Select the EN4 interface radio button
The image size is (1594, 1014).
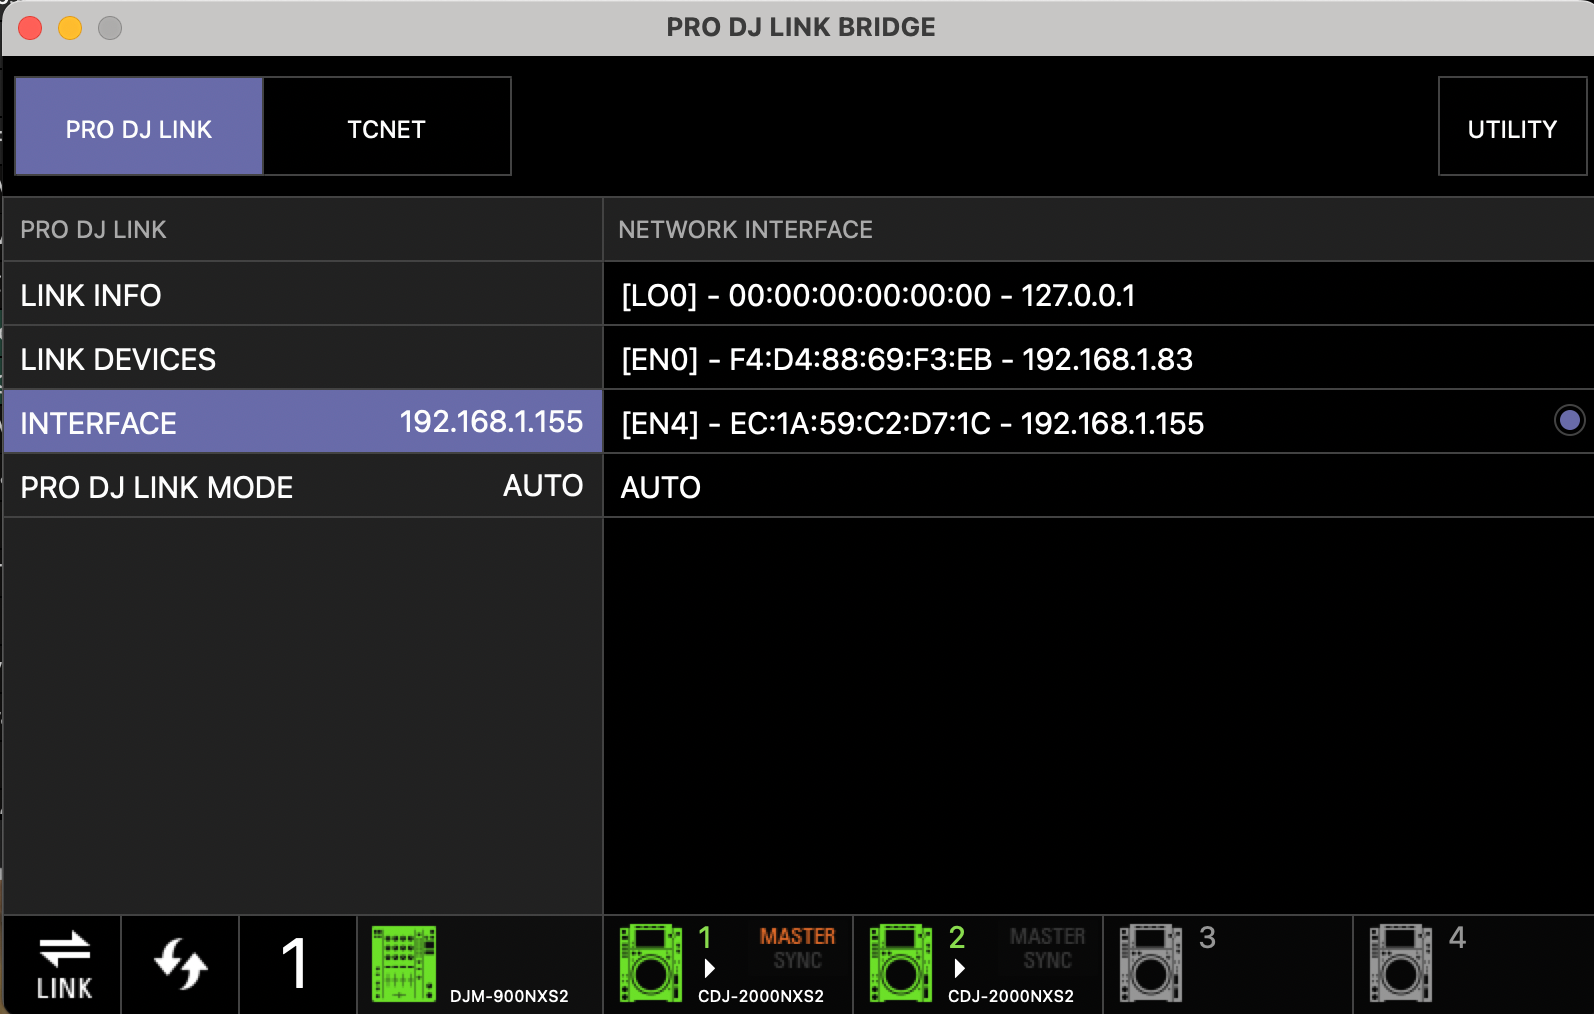tap(1569, 421)
